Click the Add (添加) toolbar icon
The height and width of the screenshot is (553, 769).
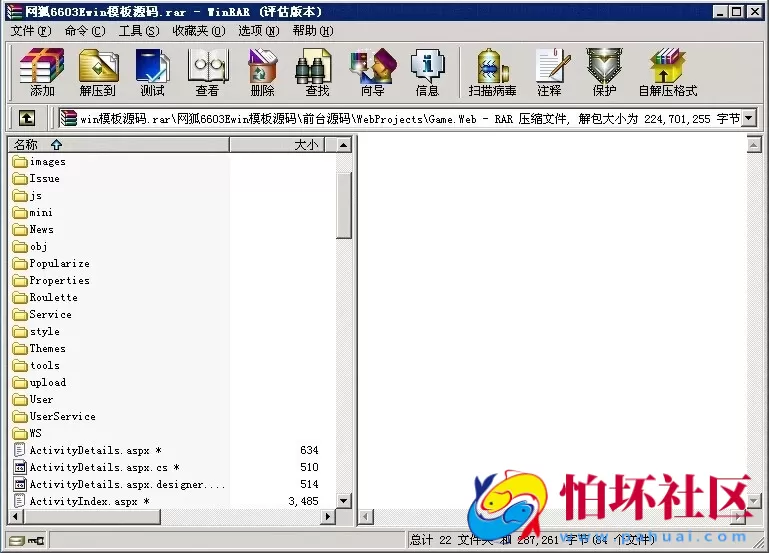click(42, 72)
